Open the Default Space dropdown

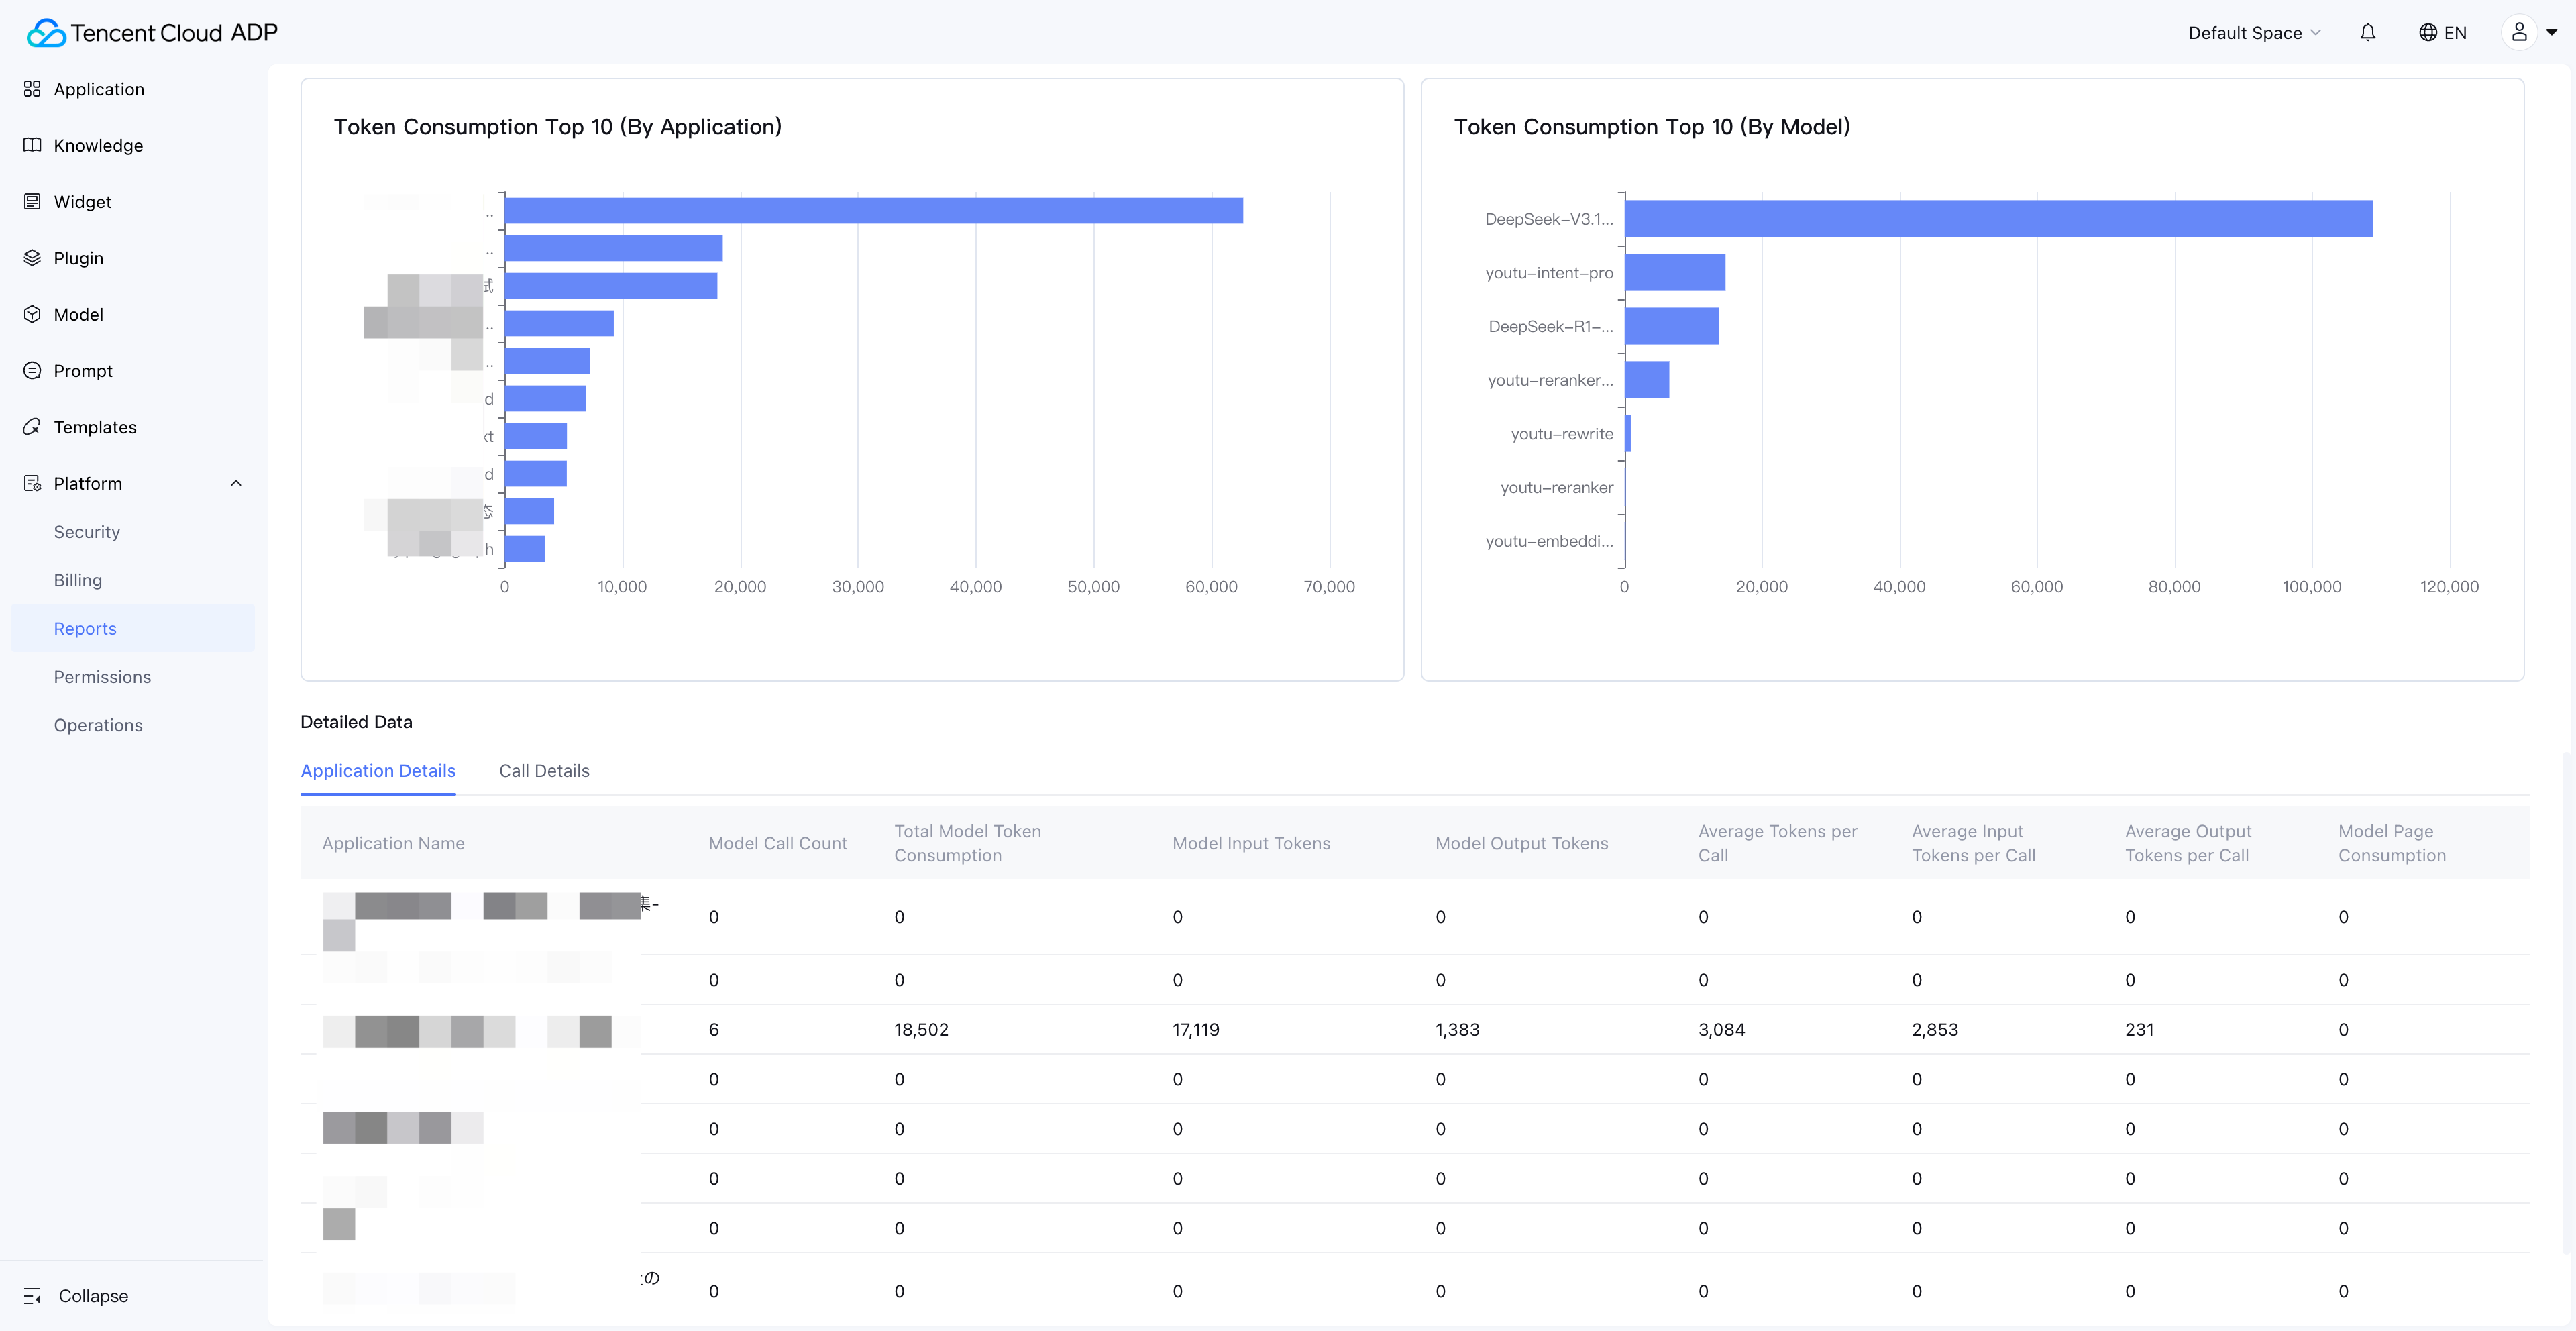(2253, 33)
